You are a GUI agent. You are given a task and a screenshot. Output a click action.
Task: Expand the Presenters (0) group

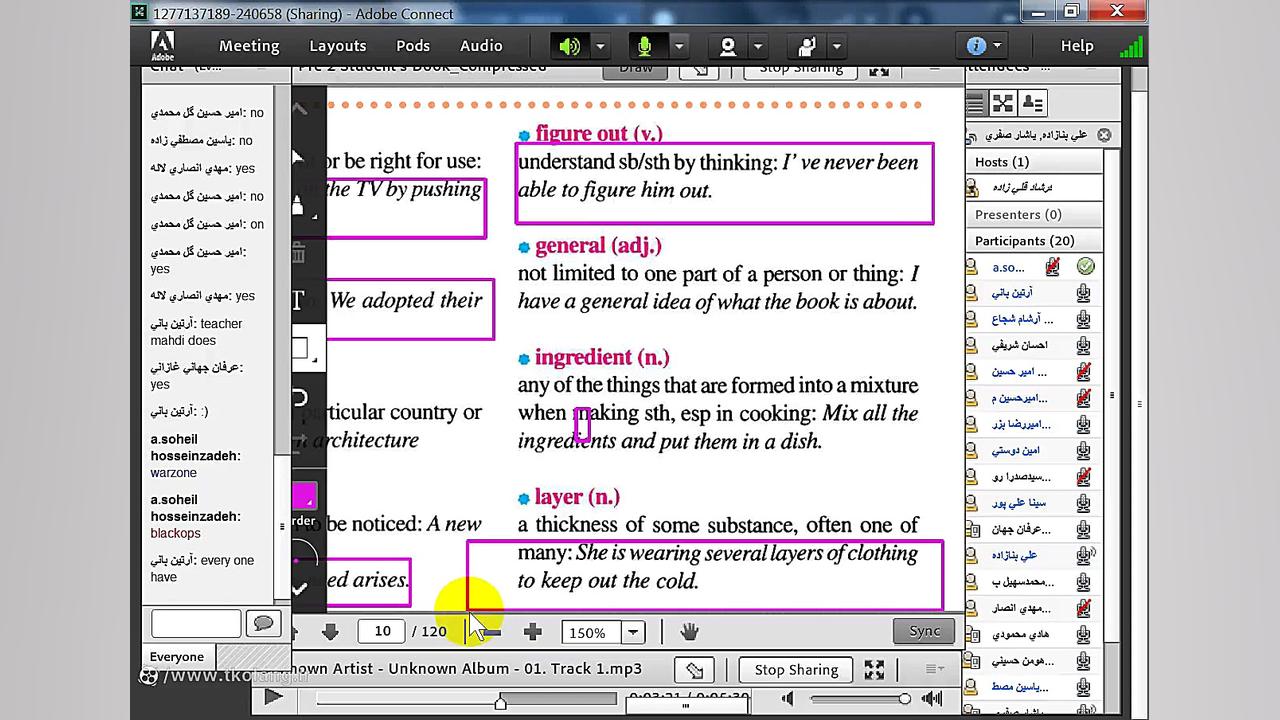(x=1034, y=214)
